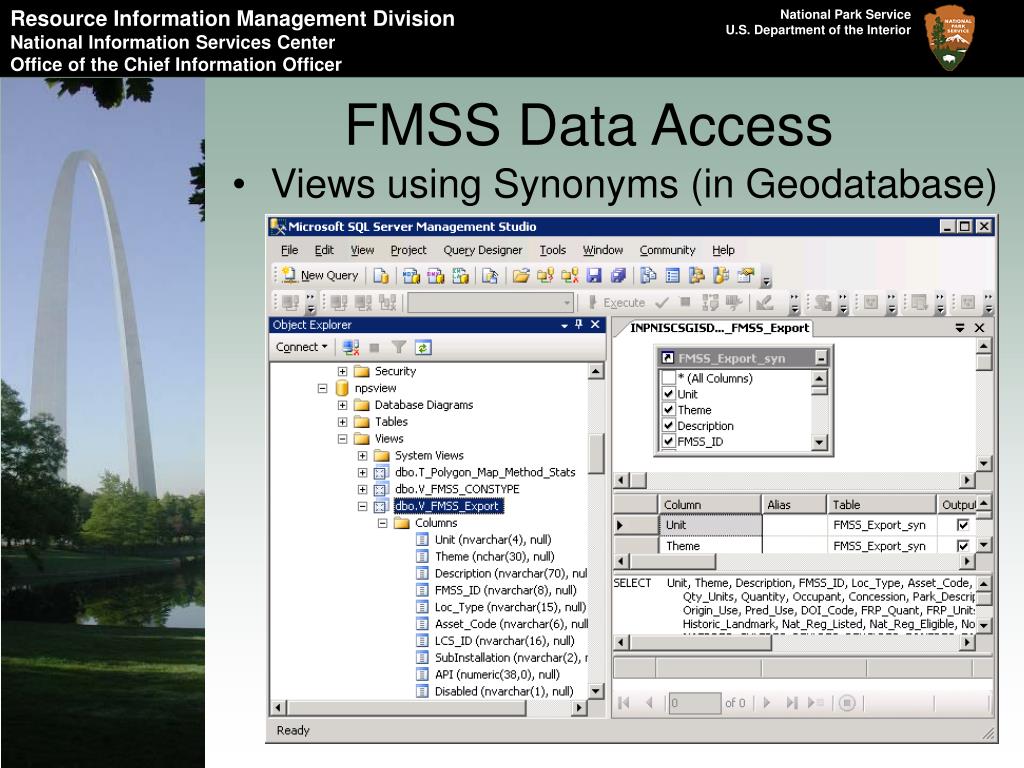The image size is (1024, 768).
Task: Click the Stop icon in Object Explorer toolbar
Action: pos(374,347)
